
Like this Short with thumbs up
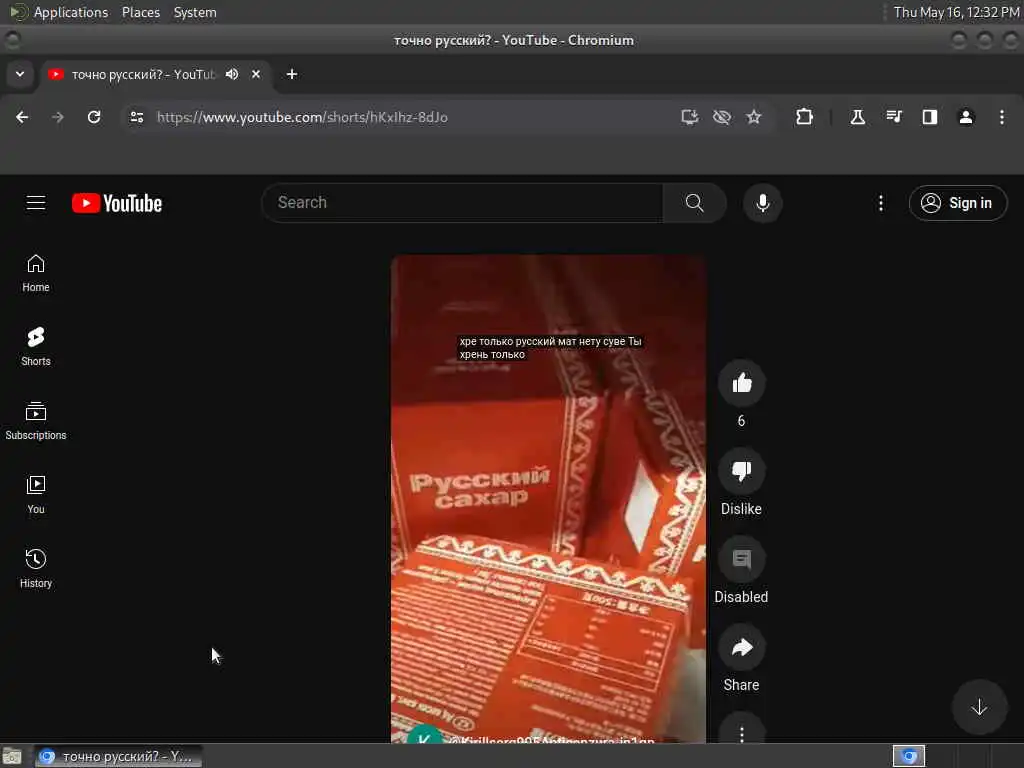pos(741,383)
